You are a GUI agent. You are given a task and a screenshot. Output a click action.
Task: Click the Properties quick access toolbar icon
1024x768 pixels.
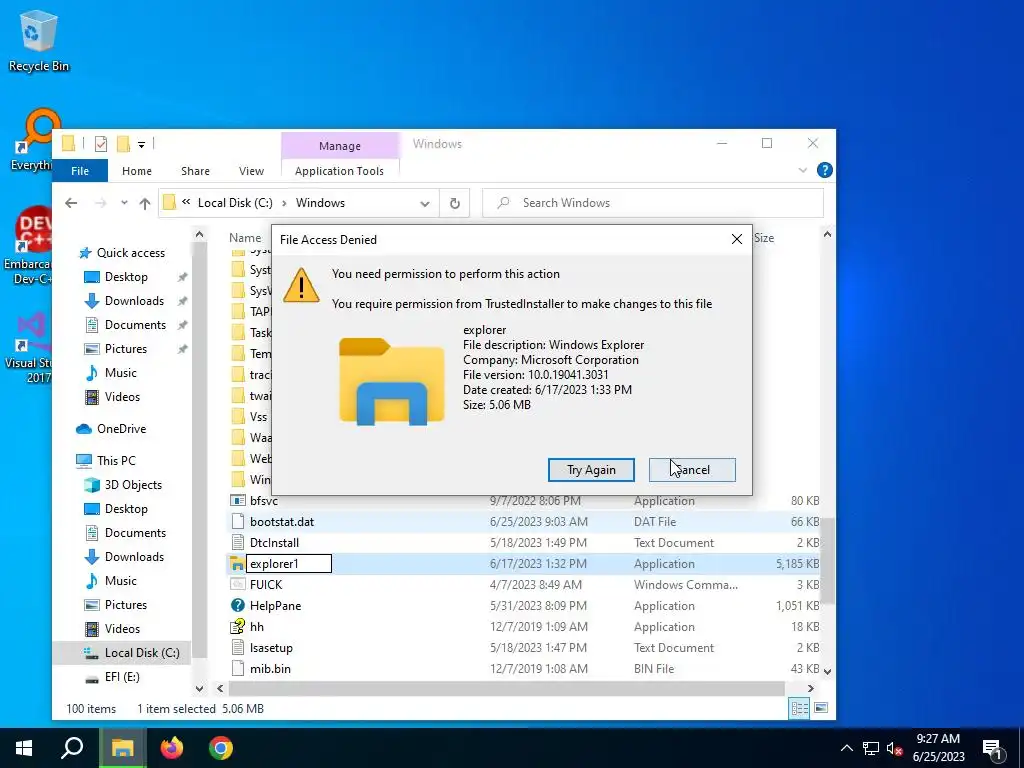click(101, 143)
